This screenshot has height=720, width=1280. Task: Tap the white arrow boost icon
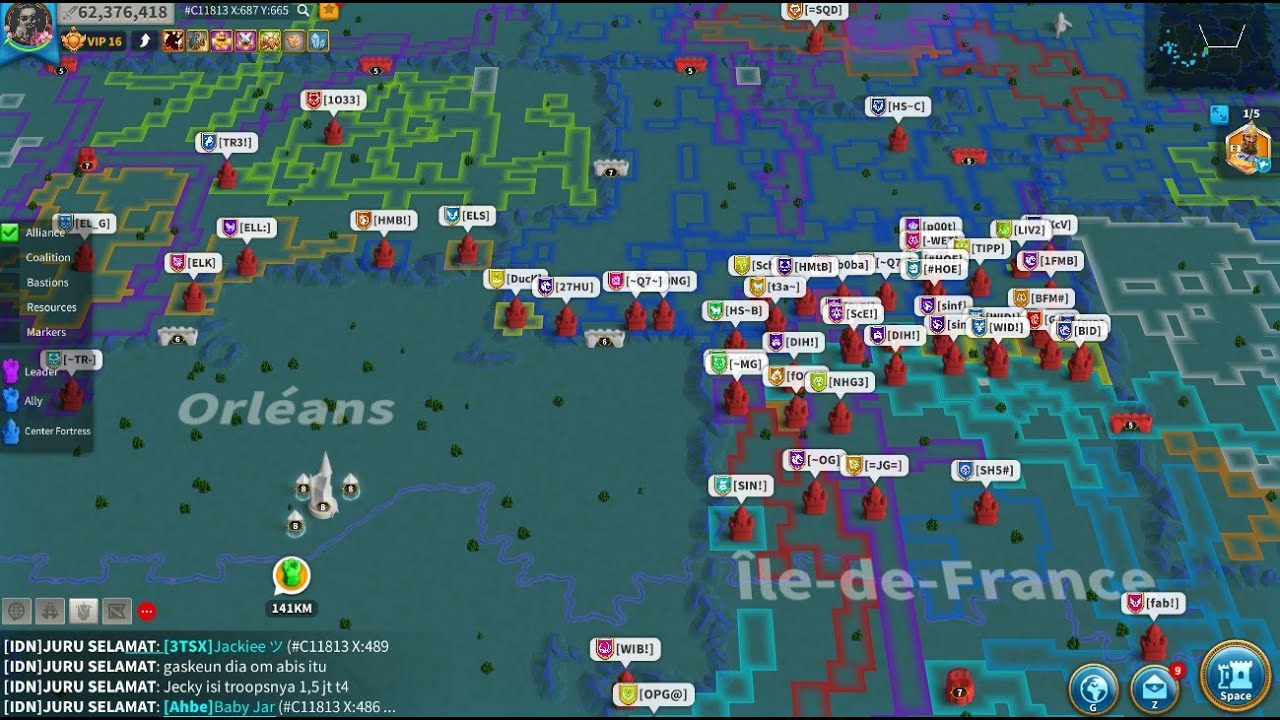[x=144, y=41]
